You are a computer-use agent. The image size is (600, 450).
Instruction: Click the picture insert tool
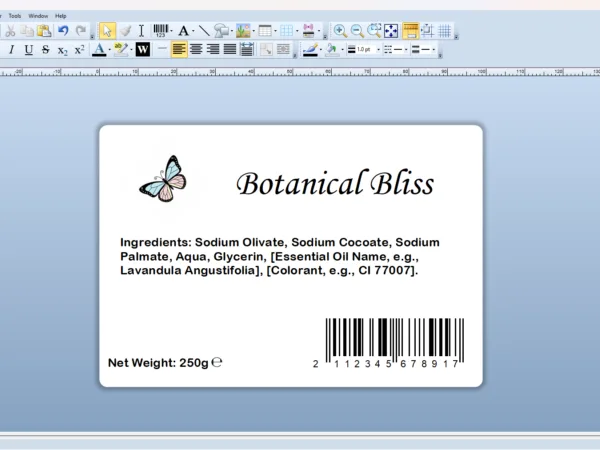242,31
